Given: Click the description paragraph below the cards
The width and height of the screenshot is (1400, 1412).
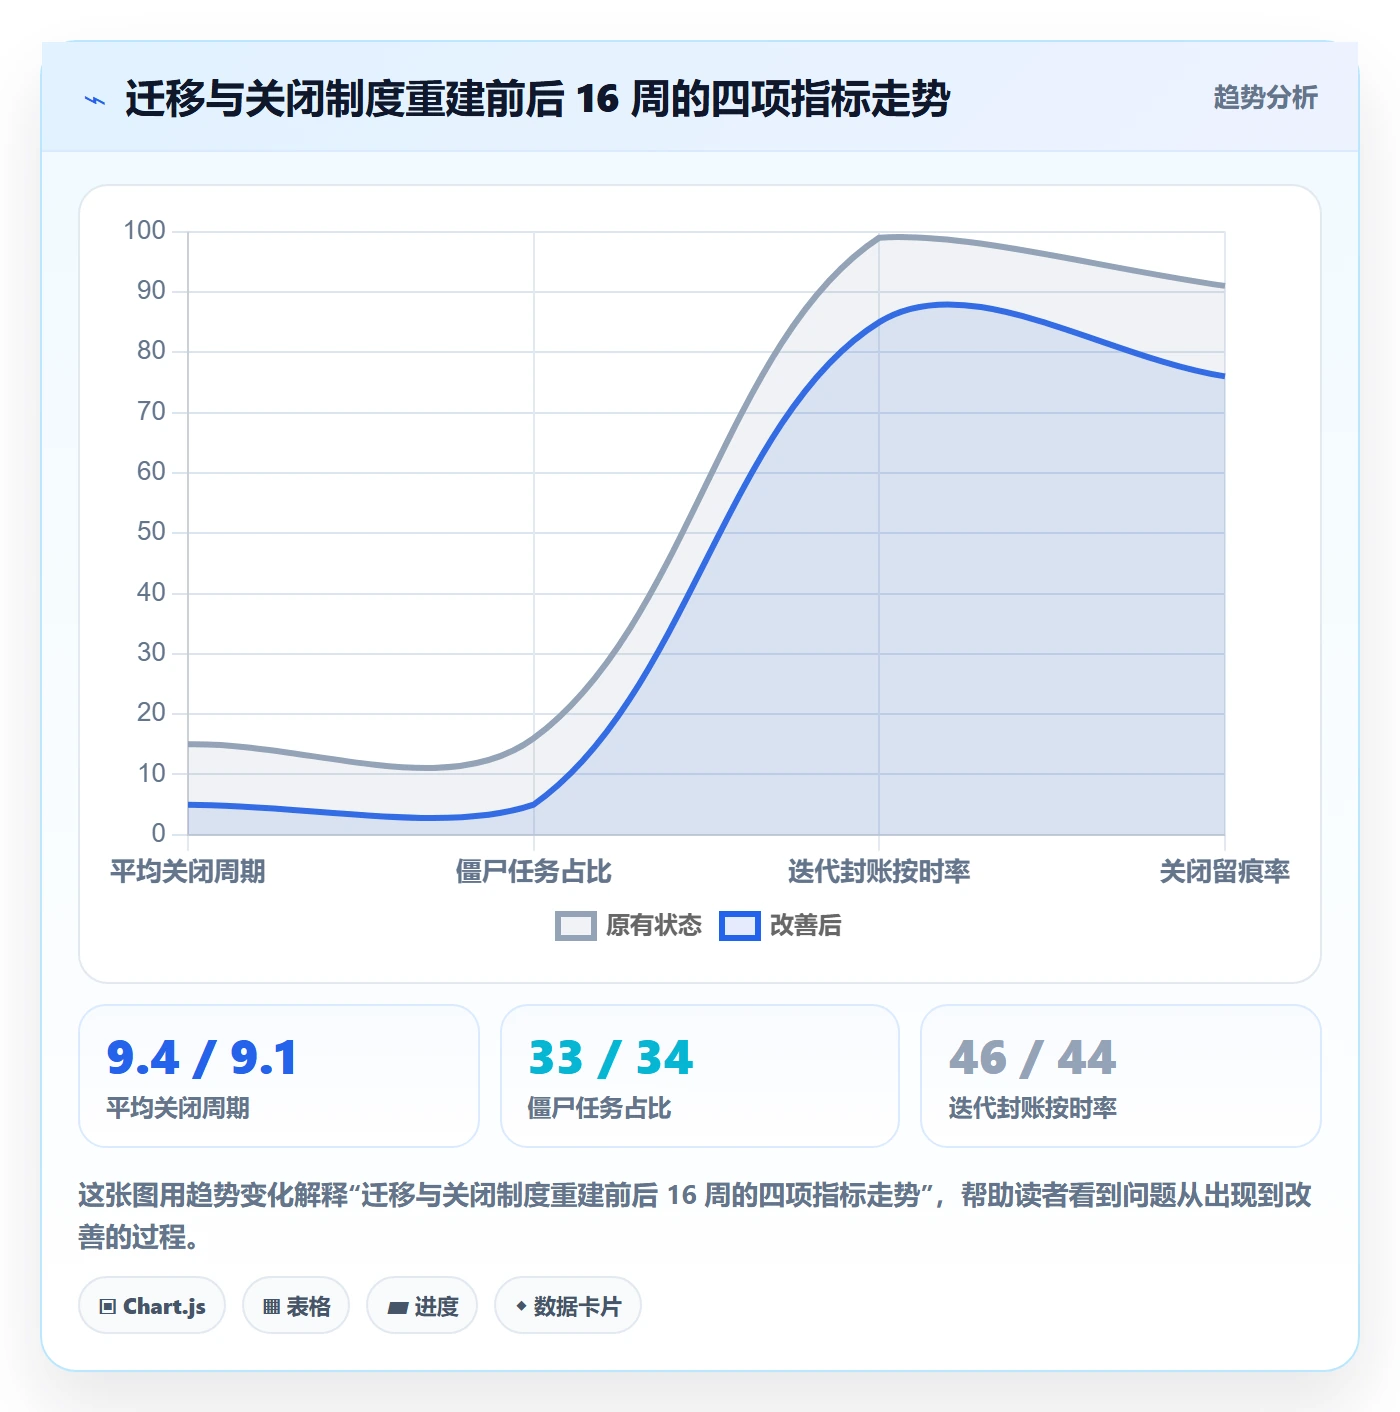Looking at the screenshot, I should [695, 1216].
